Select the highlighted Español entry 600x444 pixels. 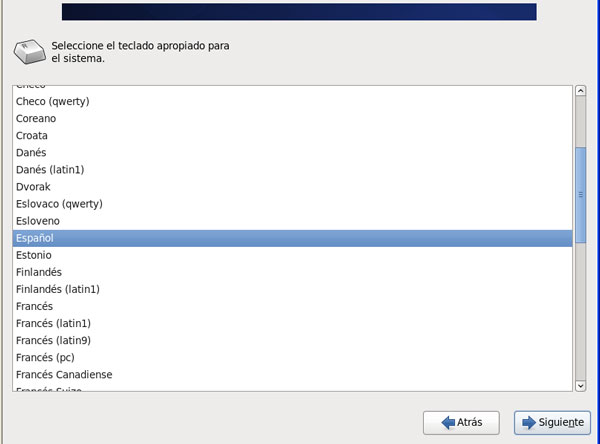pos(35,238)
